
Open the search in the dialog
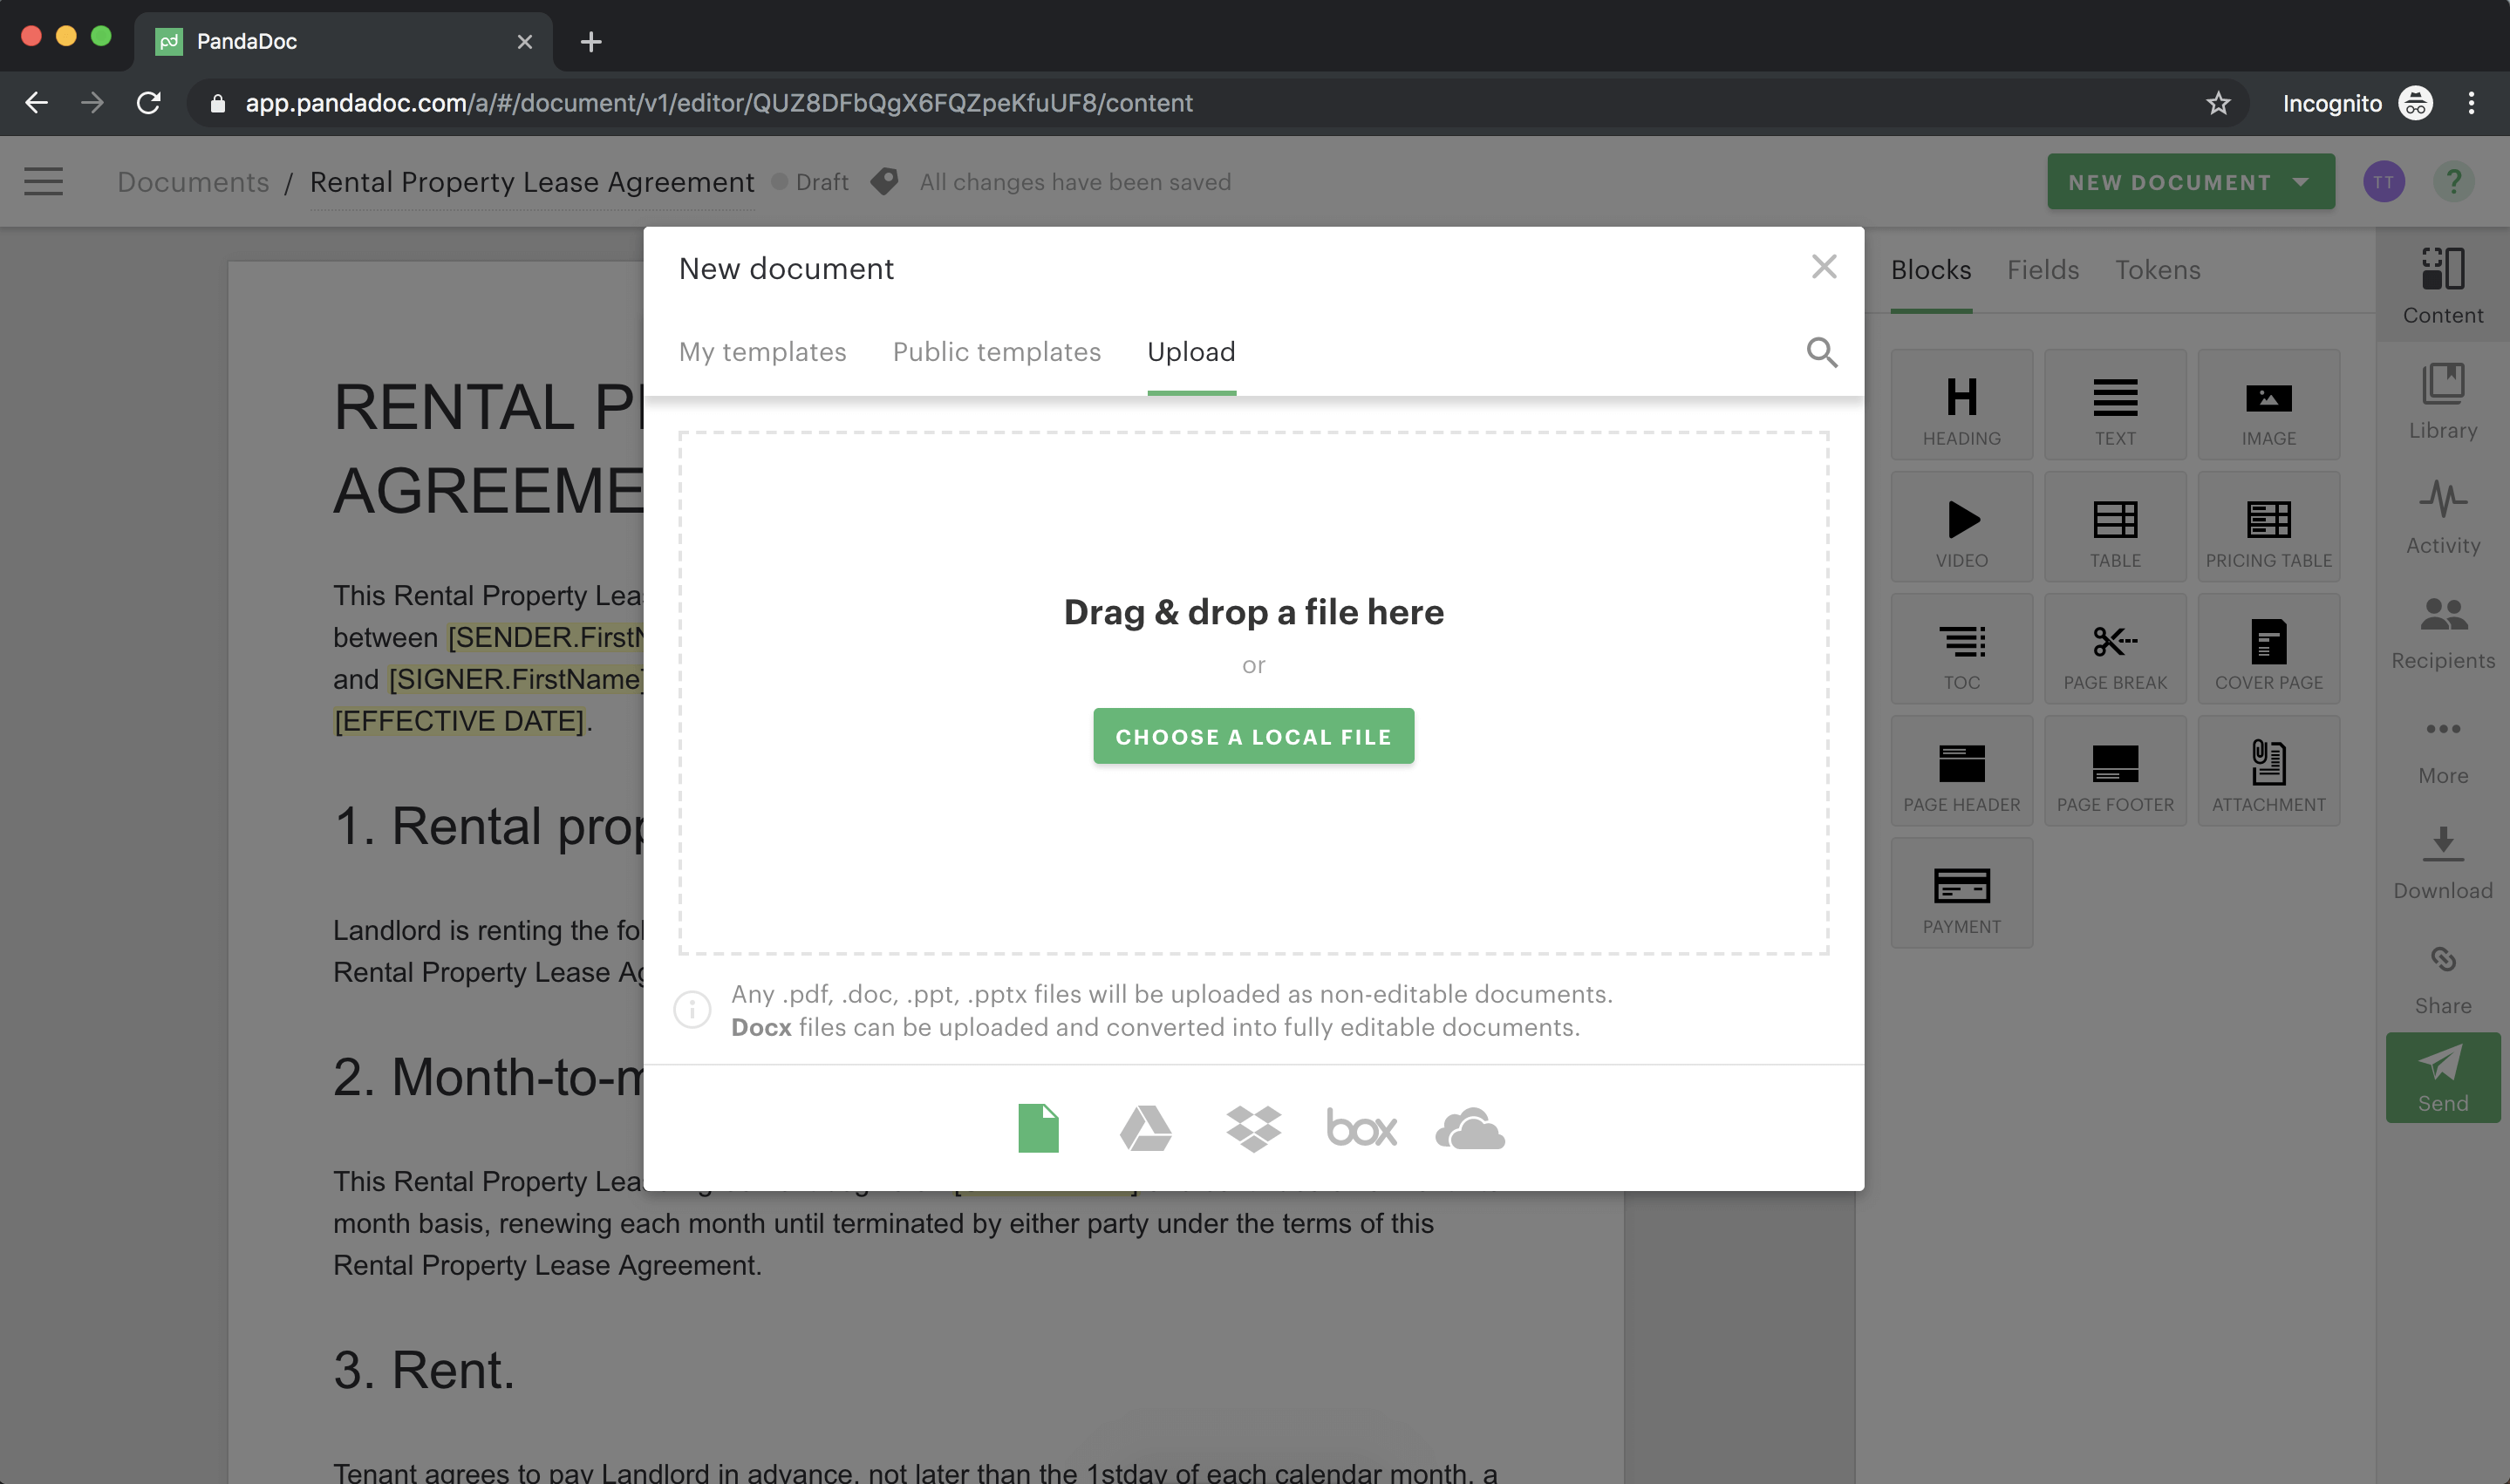(x=1822, y=352)
